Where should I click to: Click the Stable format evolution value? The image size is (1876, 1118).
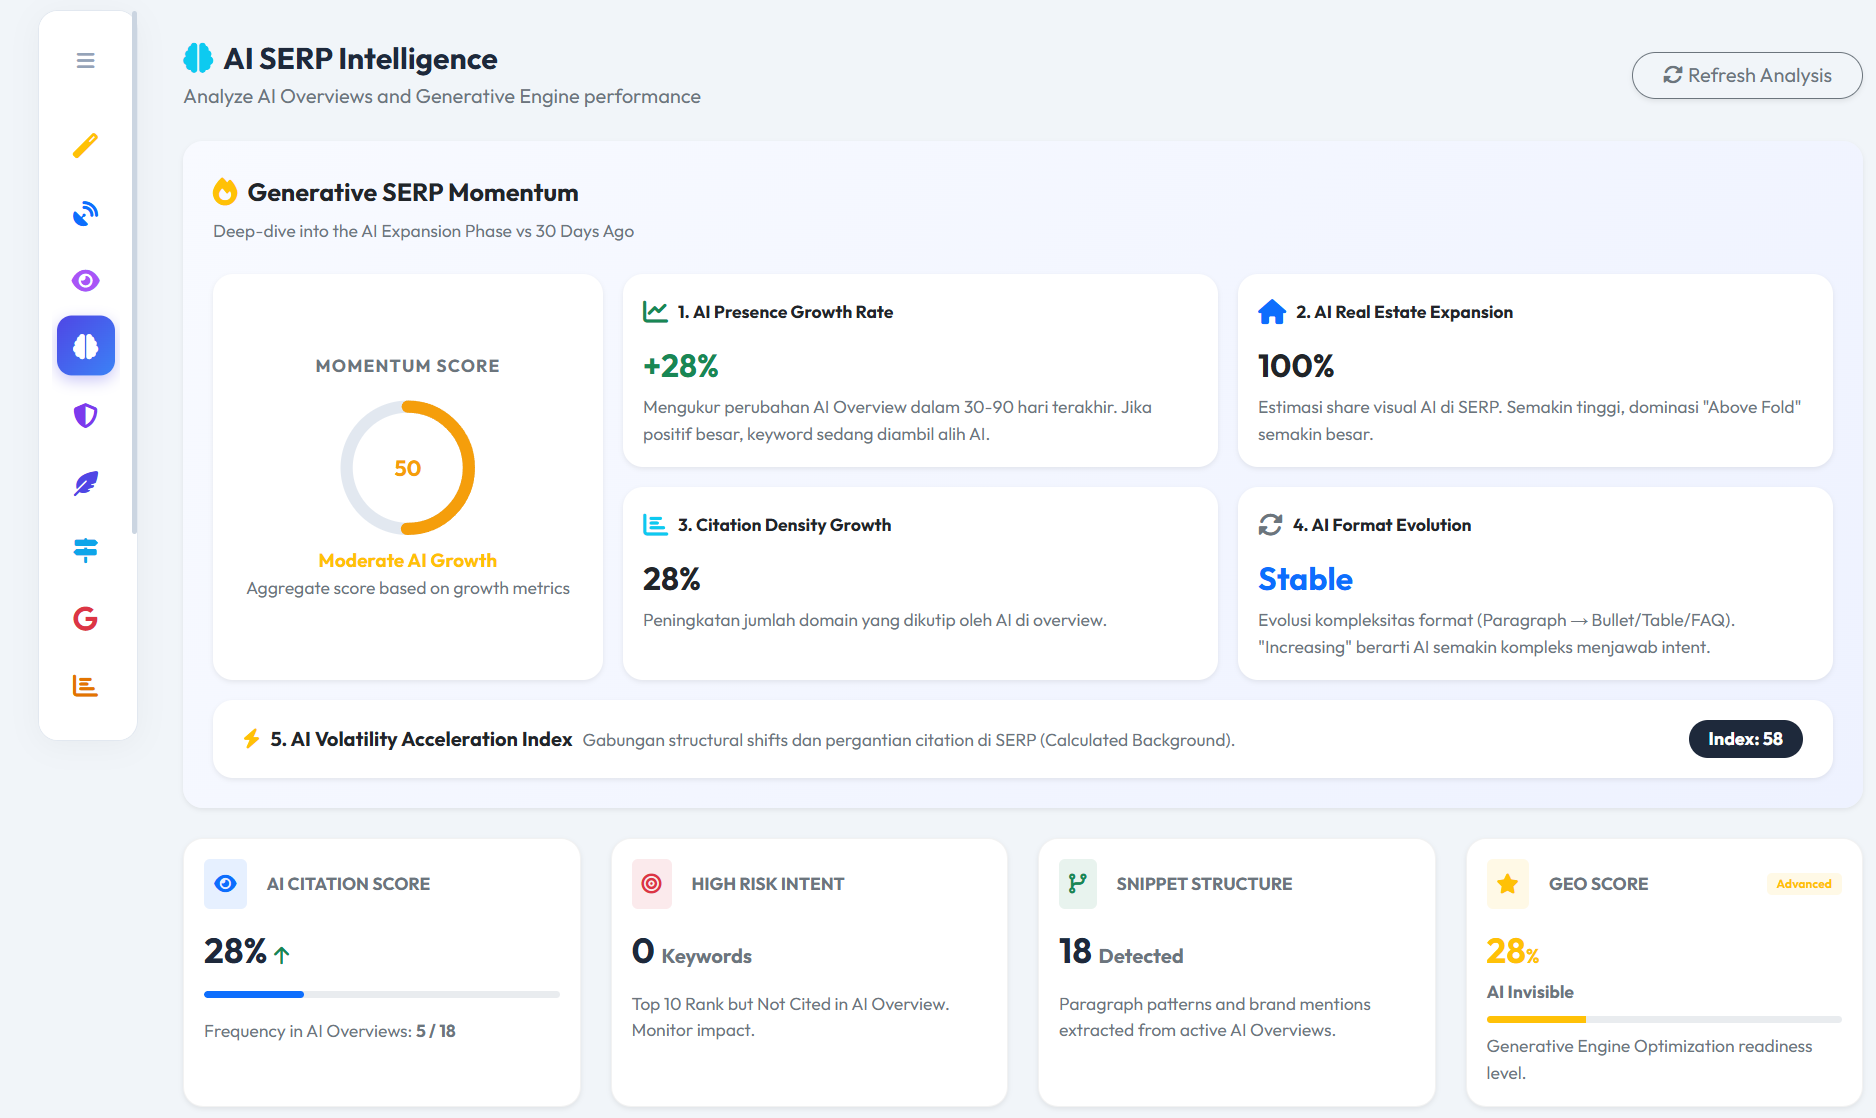pyautogui.click(x=1306, y=579)
